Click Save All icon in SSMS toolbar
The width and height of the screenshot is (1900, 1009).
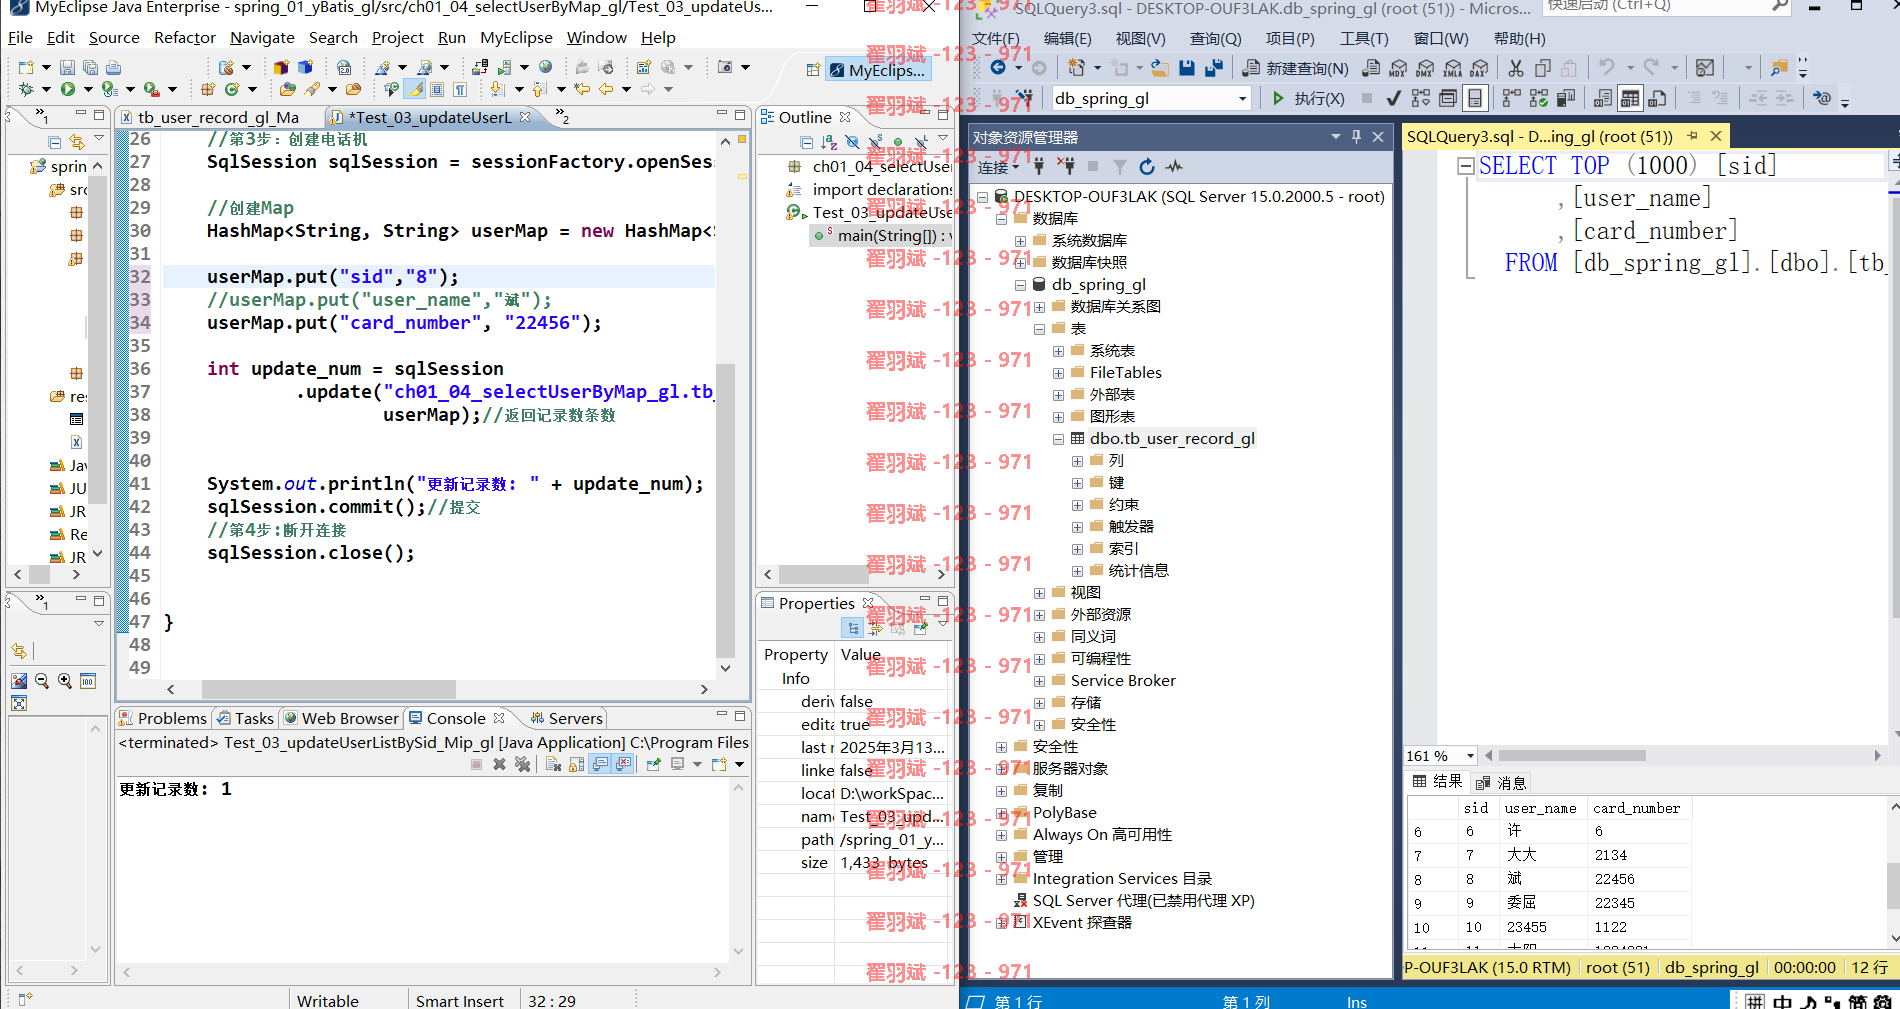pos(1214,68)
